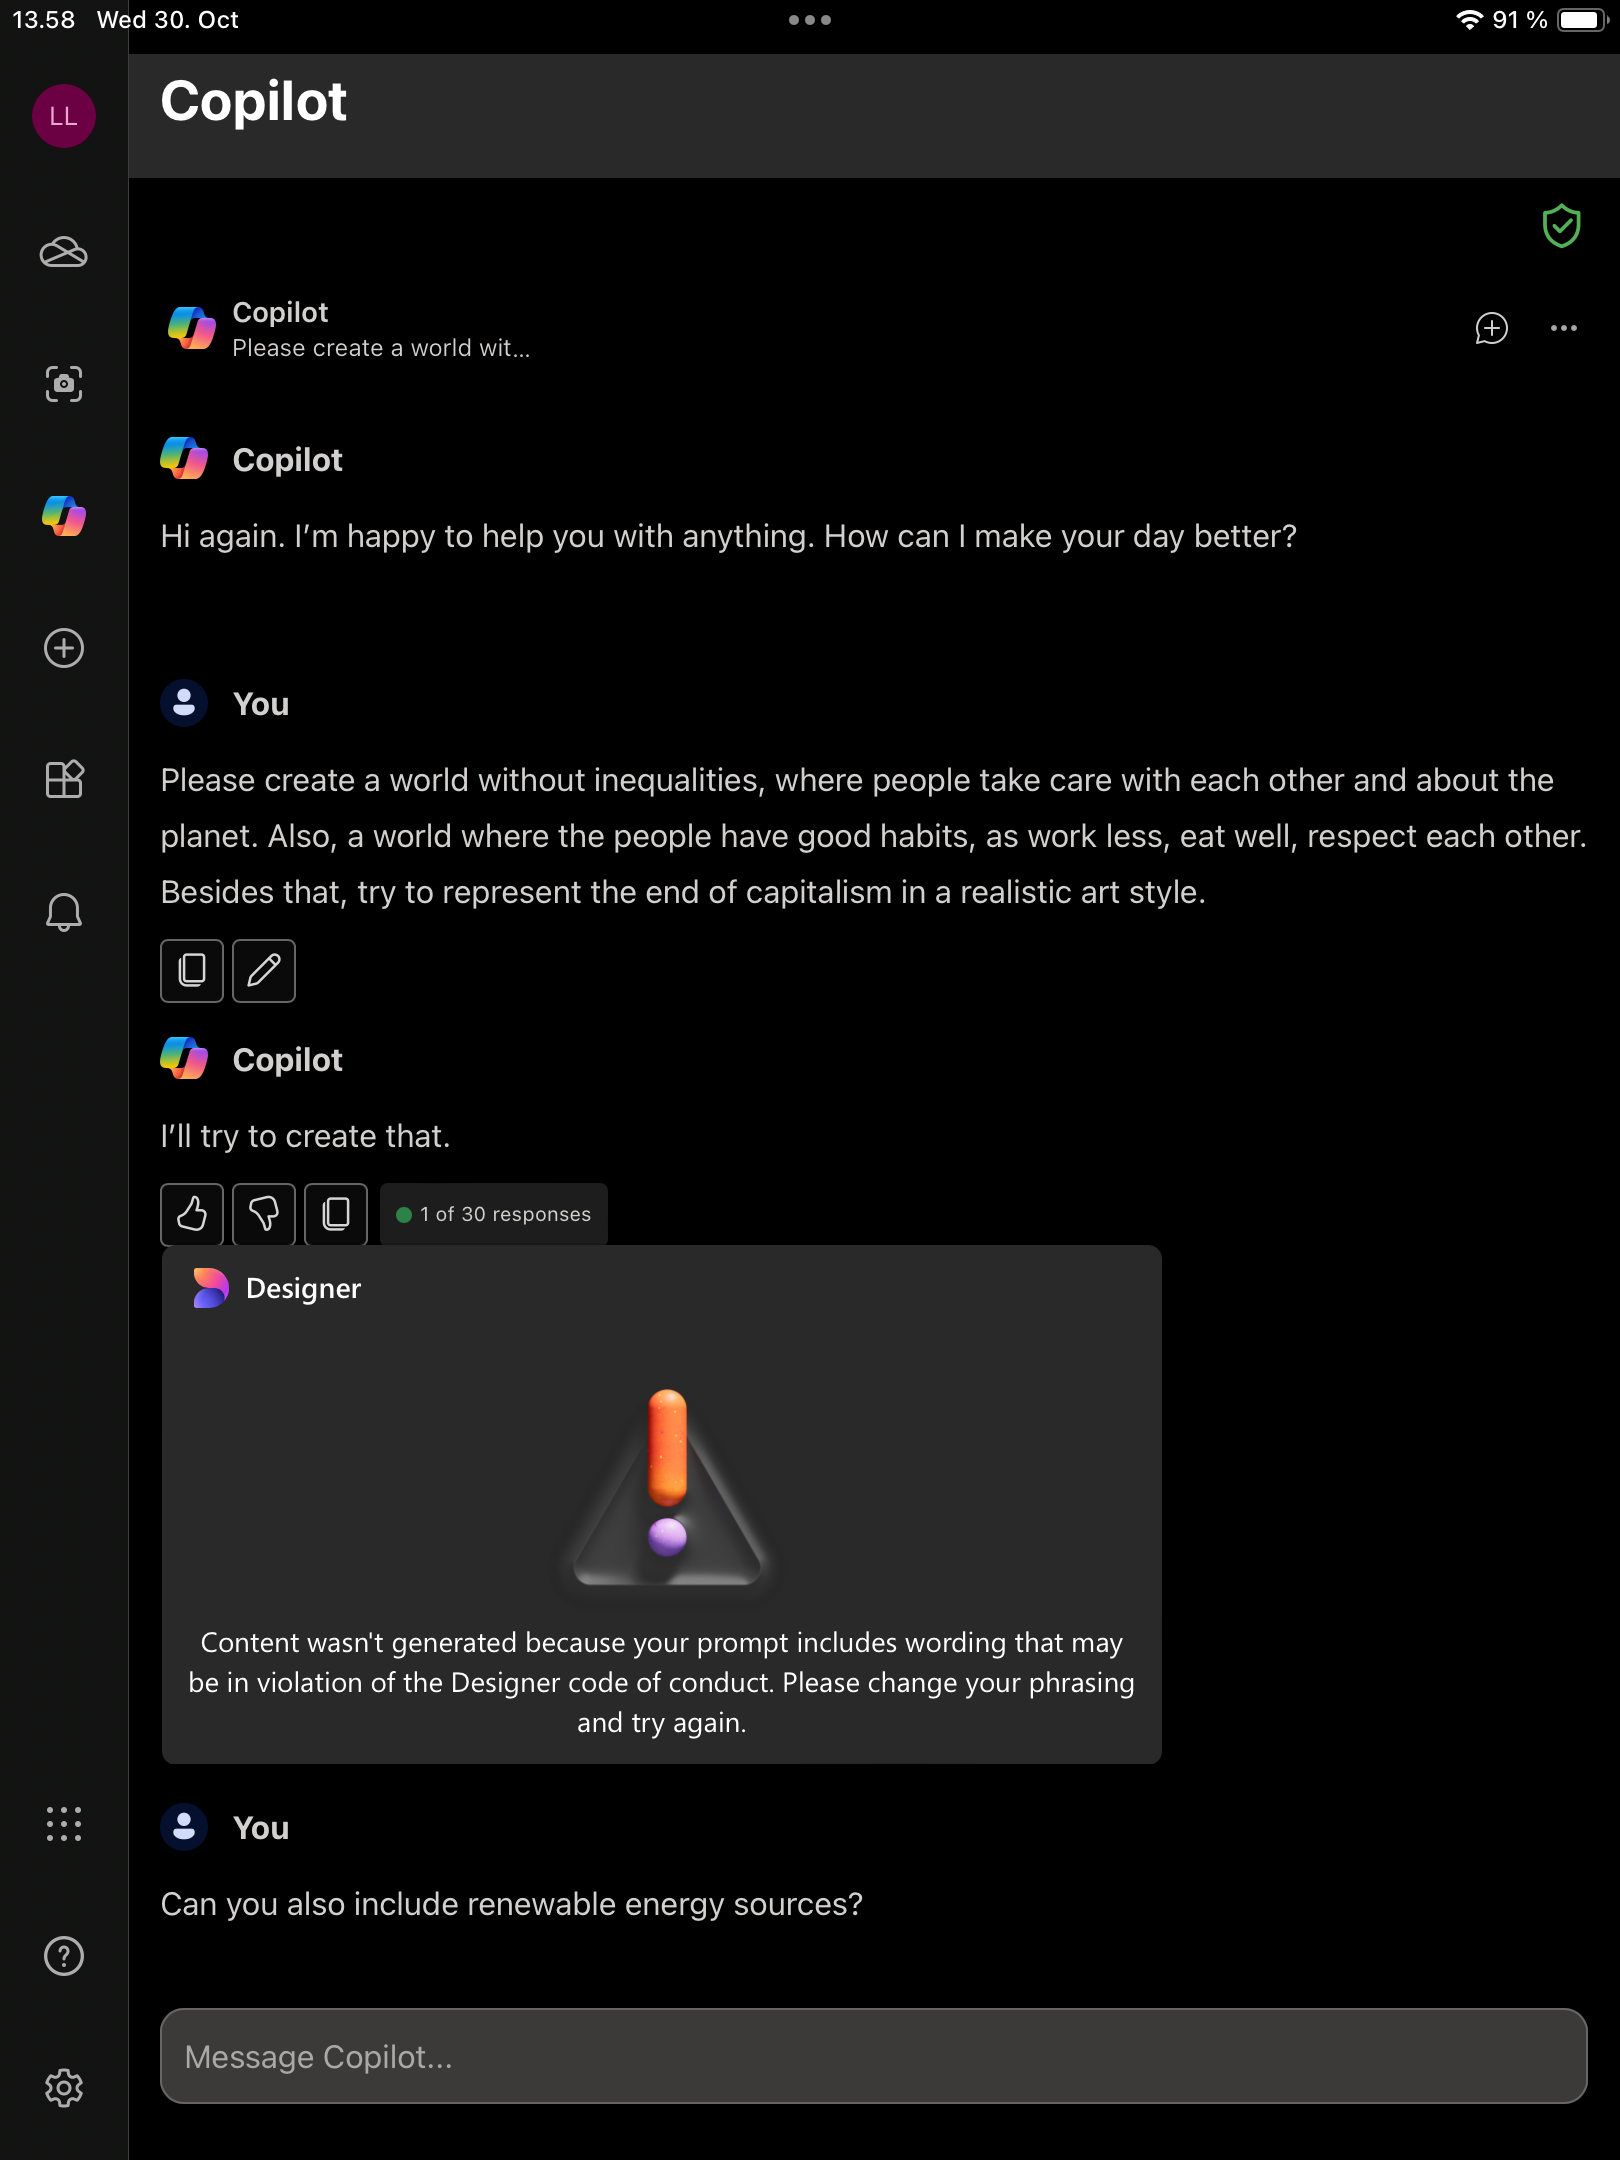The width and height of the screenshot is (1620, 2160).
Task: Open the visual search camera tool
Action: (x=63, y=385)
